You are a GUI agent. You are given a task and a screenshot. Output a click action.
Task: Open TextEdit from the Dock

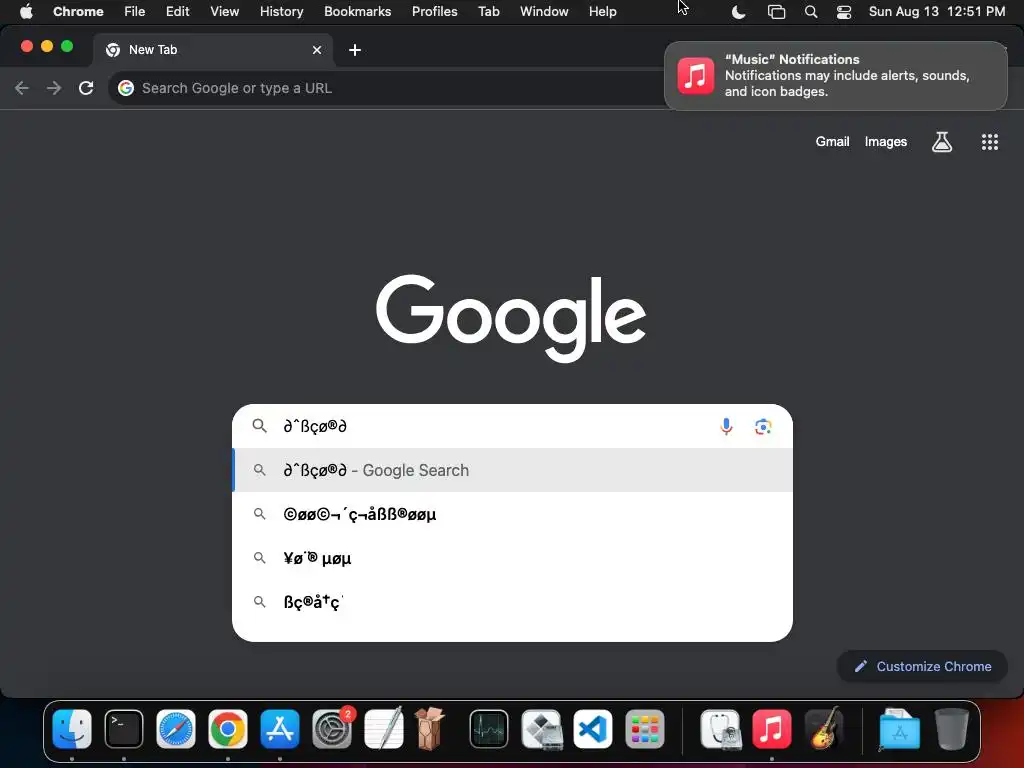(x=383, y=729)
